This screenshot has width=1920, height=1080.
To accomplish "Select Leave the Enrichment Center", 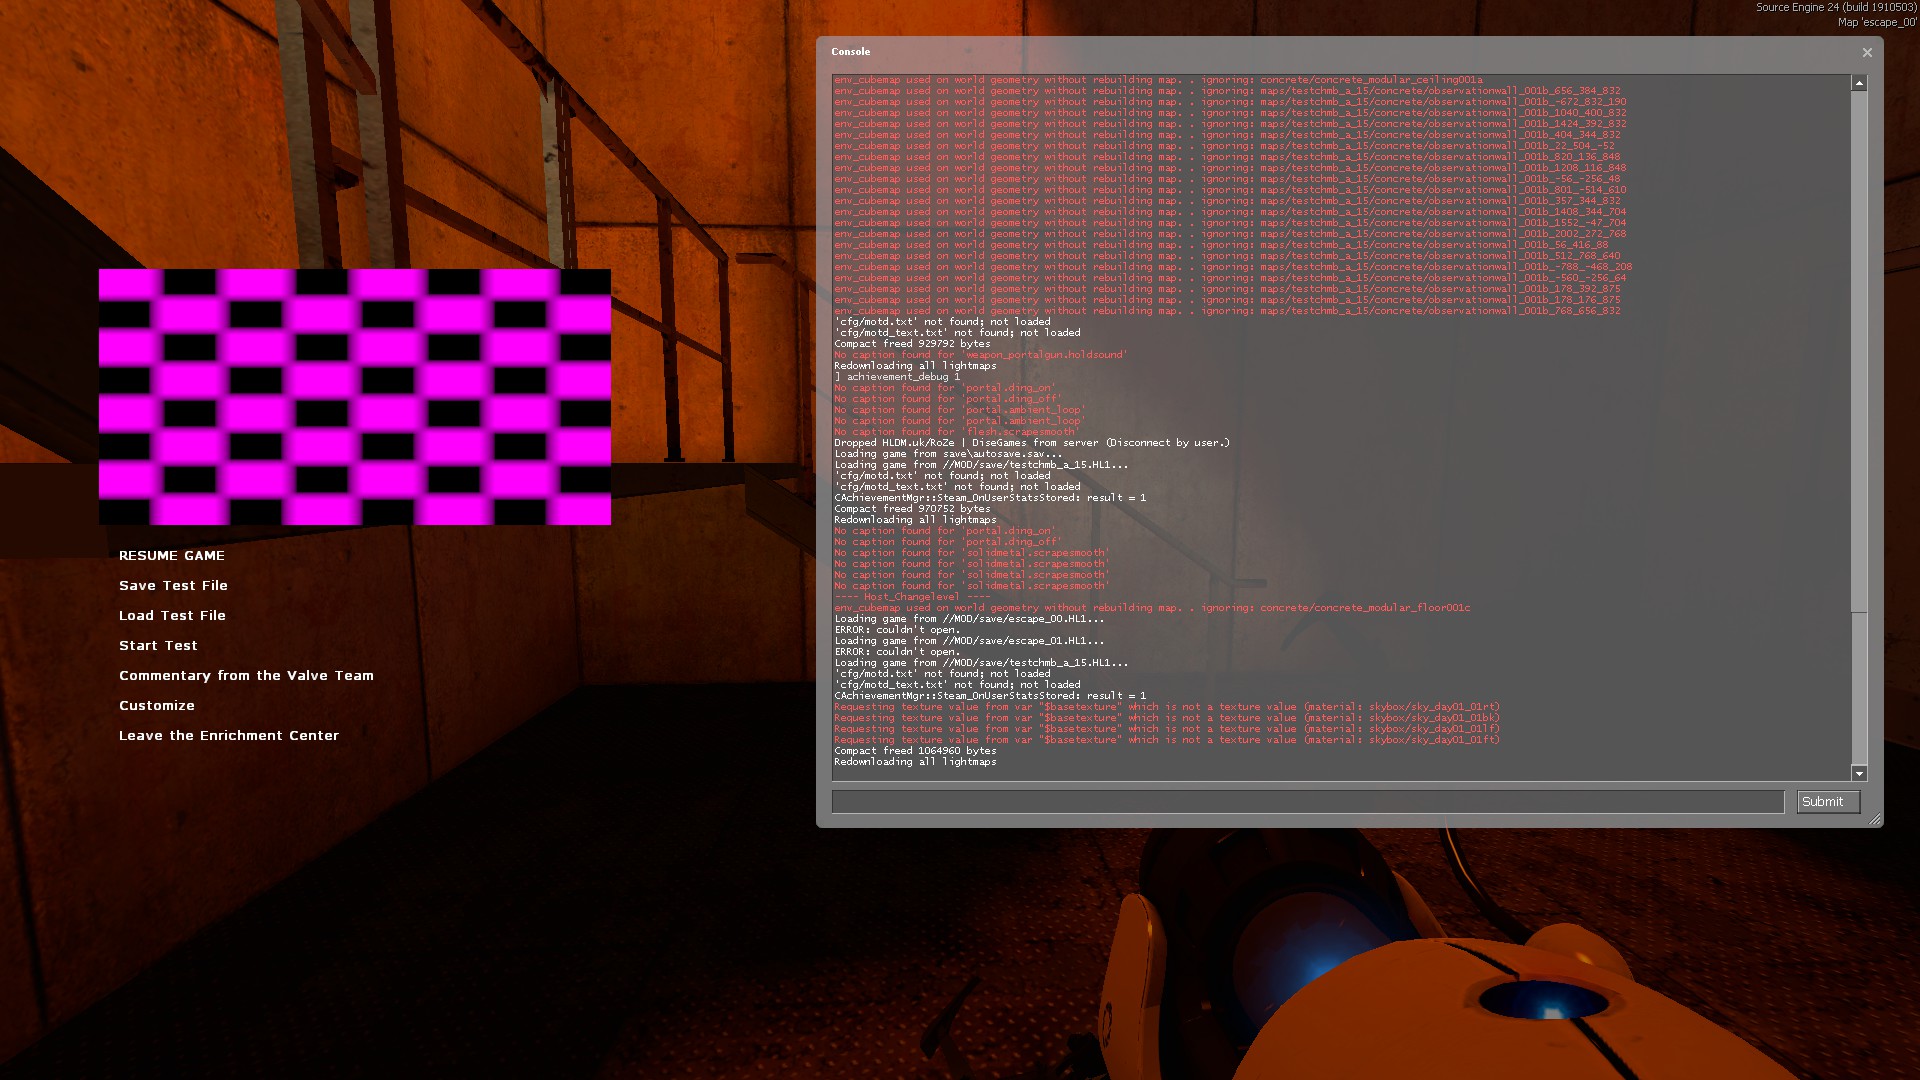I will [x=229, y=735].
